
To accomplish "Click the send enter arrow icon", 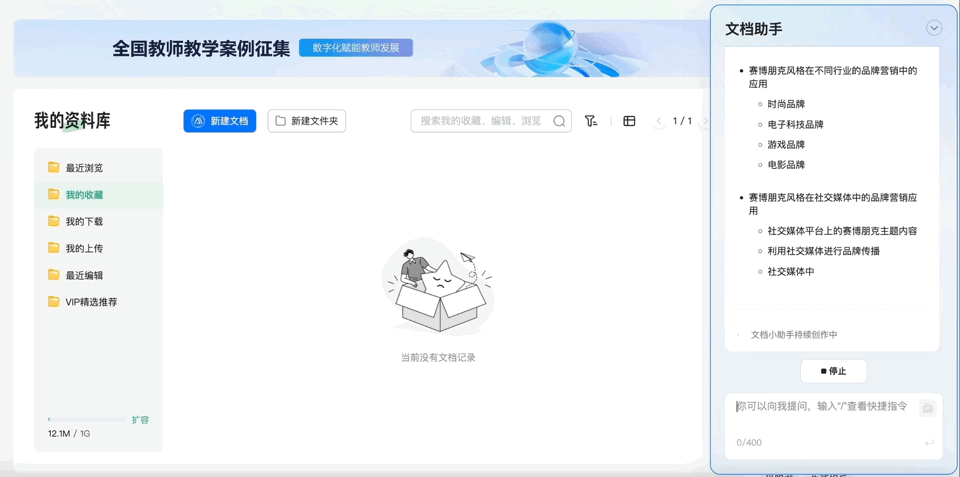I will point(929,442).
